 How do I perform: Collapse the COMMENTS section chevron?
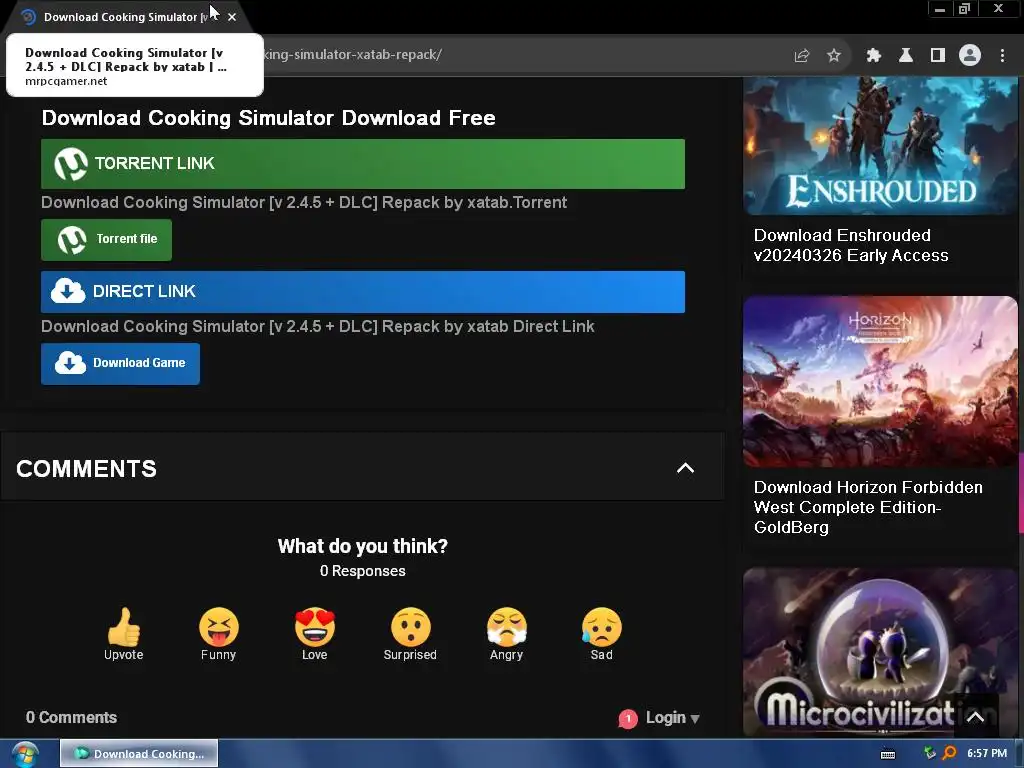pos(685,468)
